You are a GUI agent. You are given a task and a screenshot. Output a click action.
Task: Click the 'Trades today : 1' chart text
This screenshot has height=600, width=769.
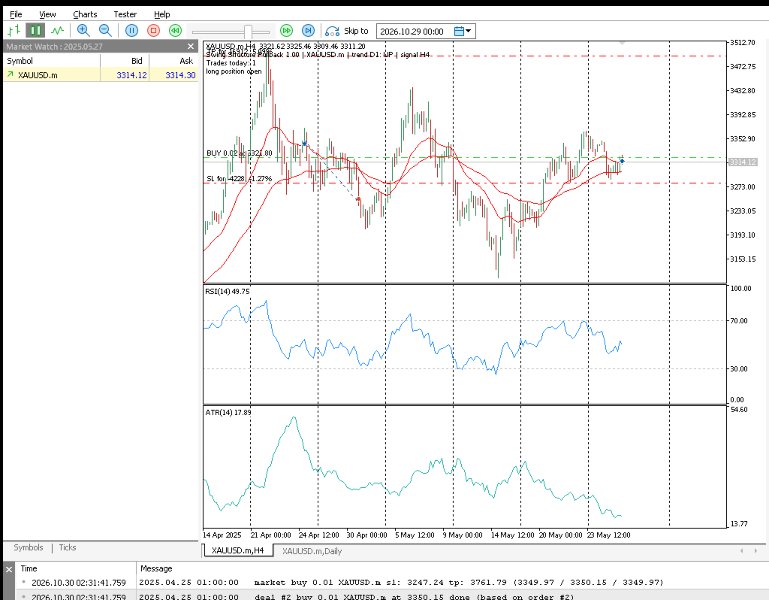coord(231,63)
